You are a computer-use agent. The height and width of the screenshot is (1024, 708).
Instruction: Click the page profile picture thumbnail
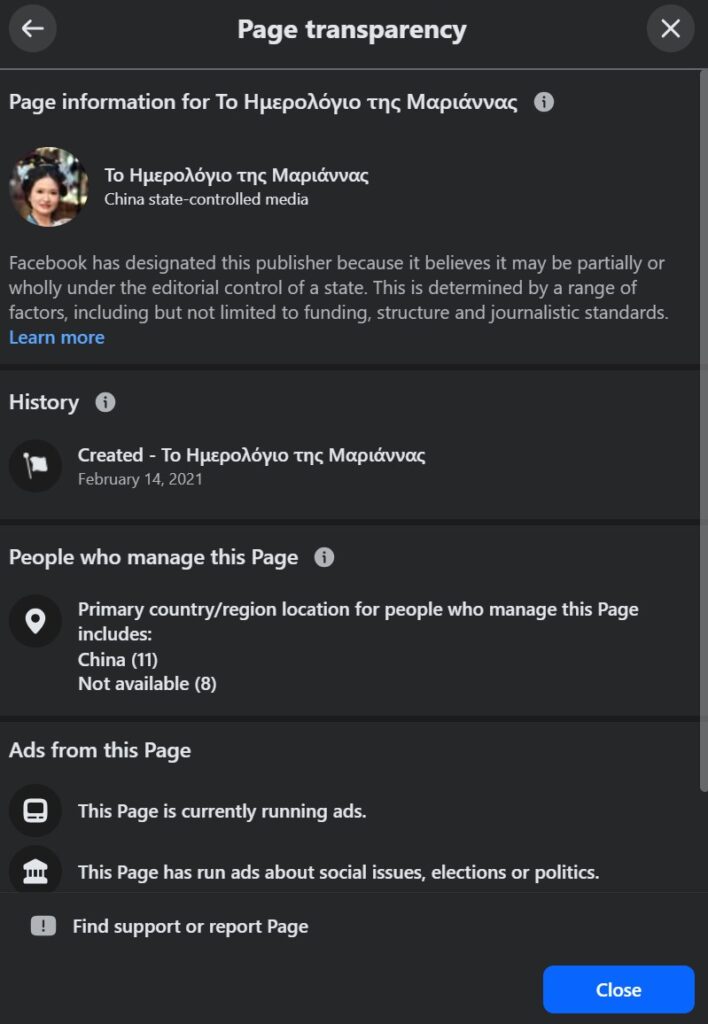click(x=49, y=187)
